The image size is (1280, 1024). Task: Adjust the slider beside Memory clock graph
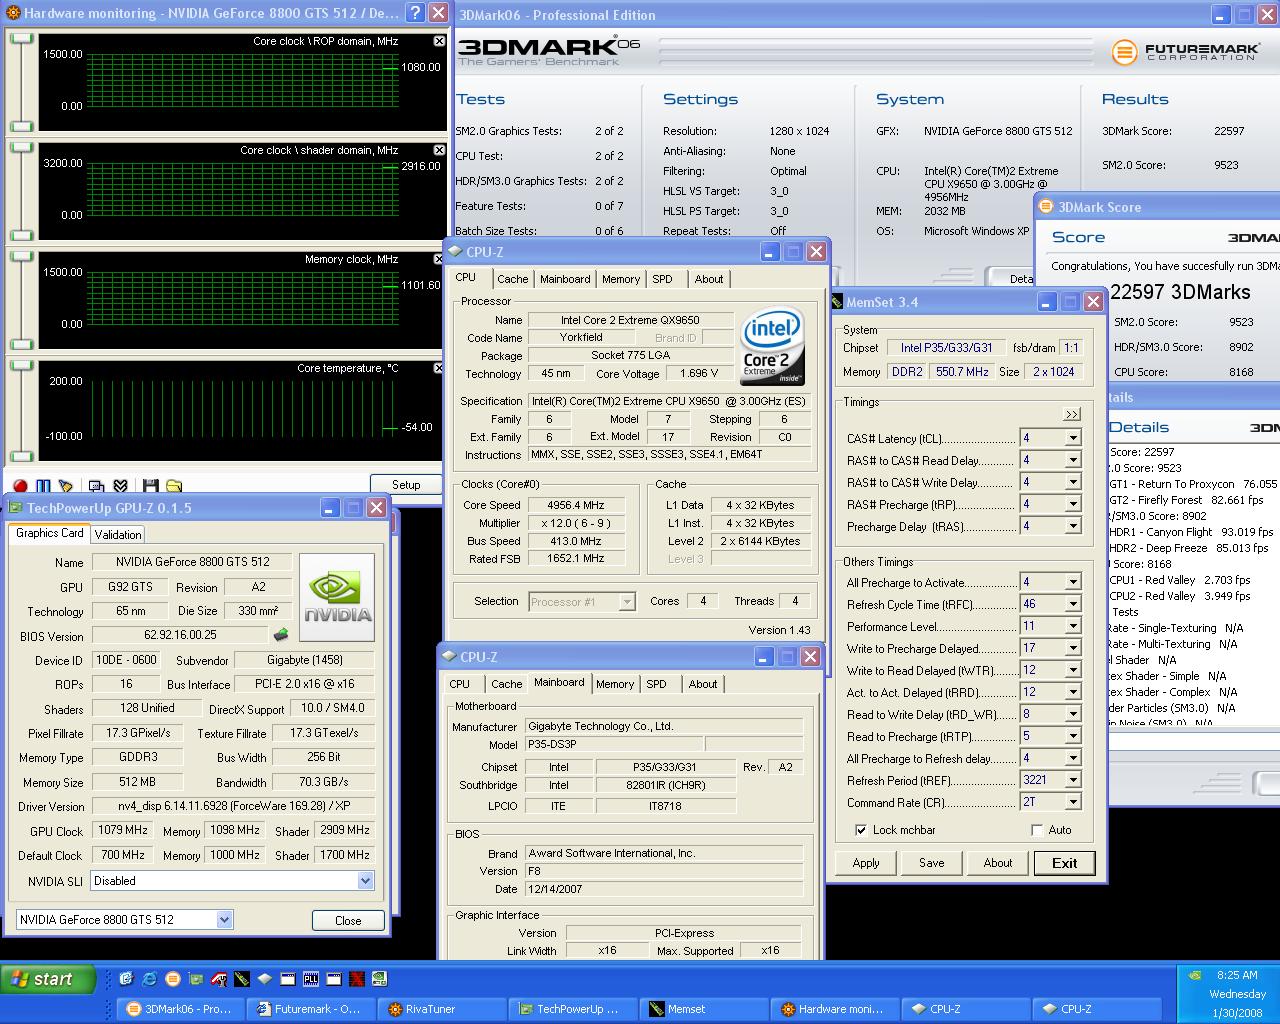[21, 300]
